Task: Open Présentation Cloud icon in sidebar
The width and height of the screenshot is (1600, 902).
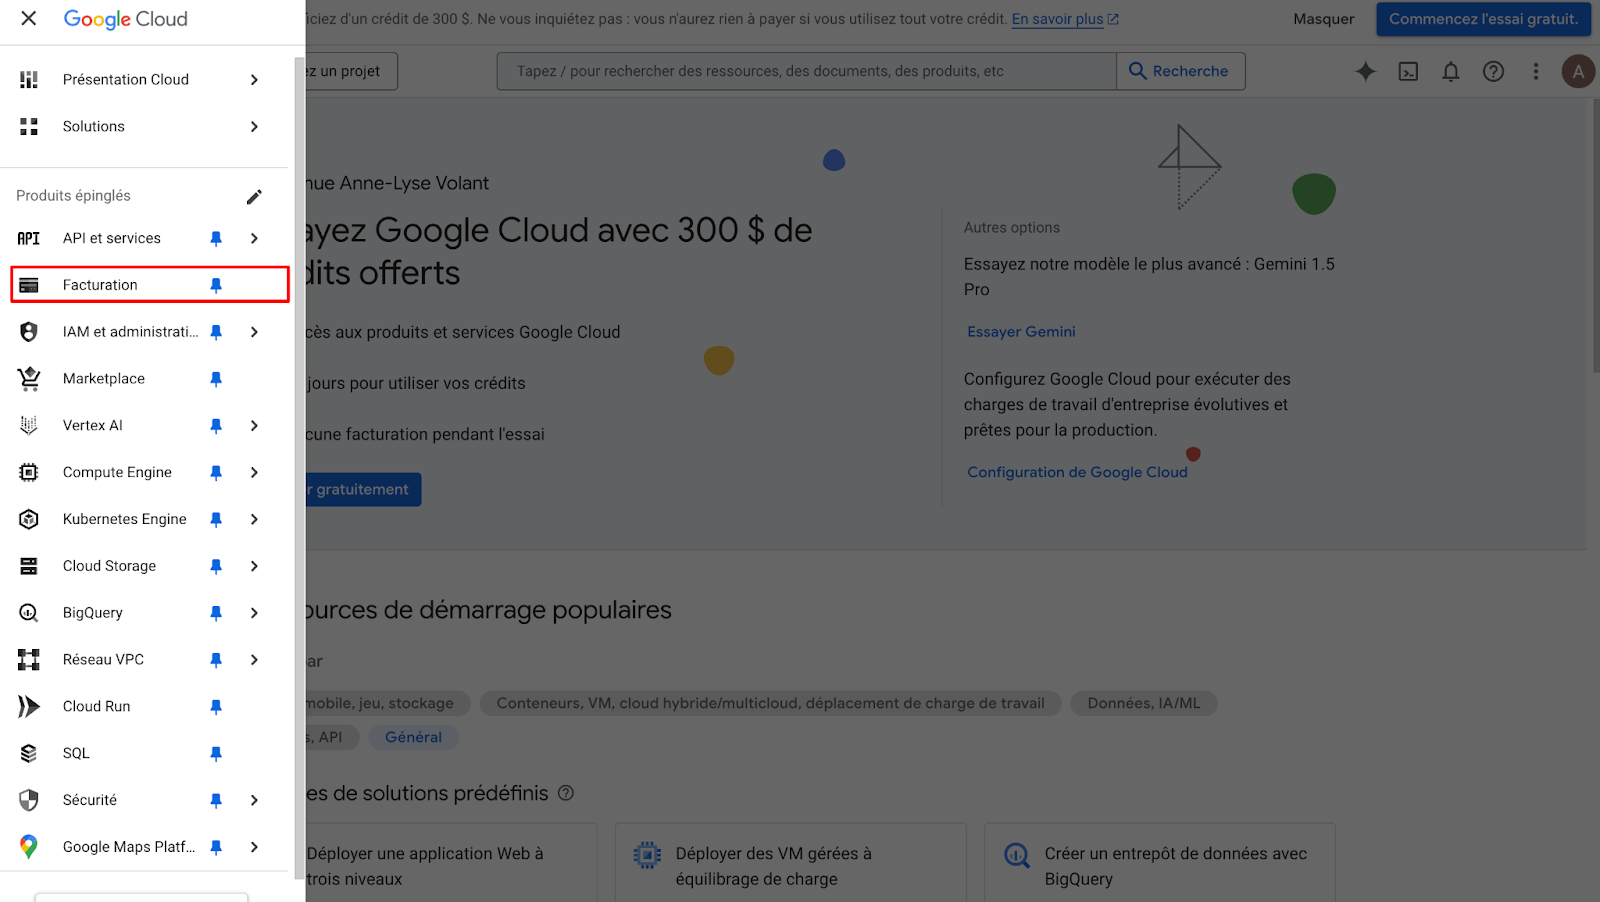Action: click(x=29, y=80)
